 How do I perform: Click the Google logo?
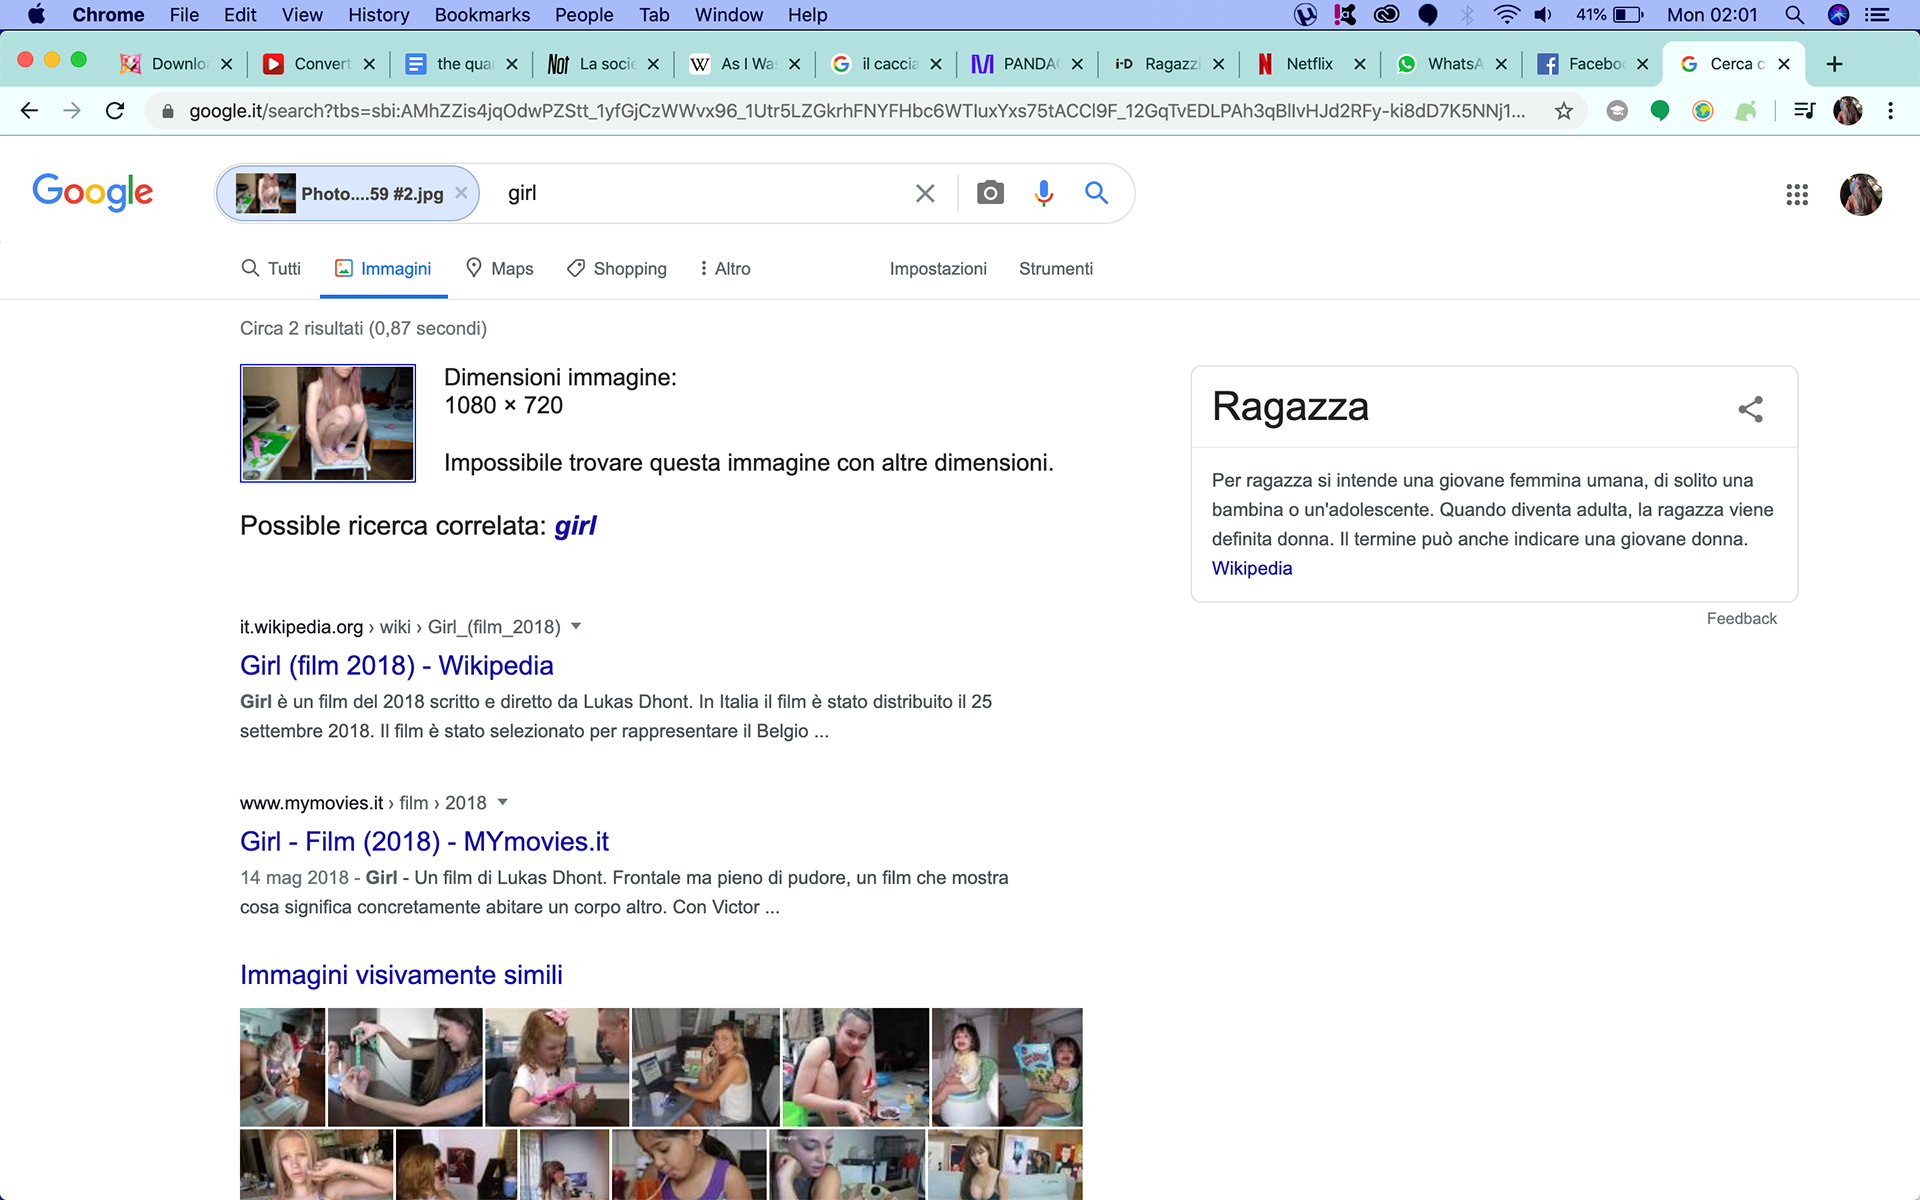click(93, 192)
